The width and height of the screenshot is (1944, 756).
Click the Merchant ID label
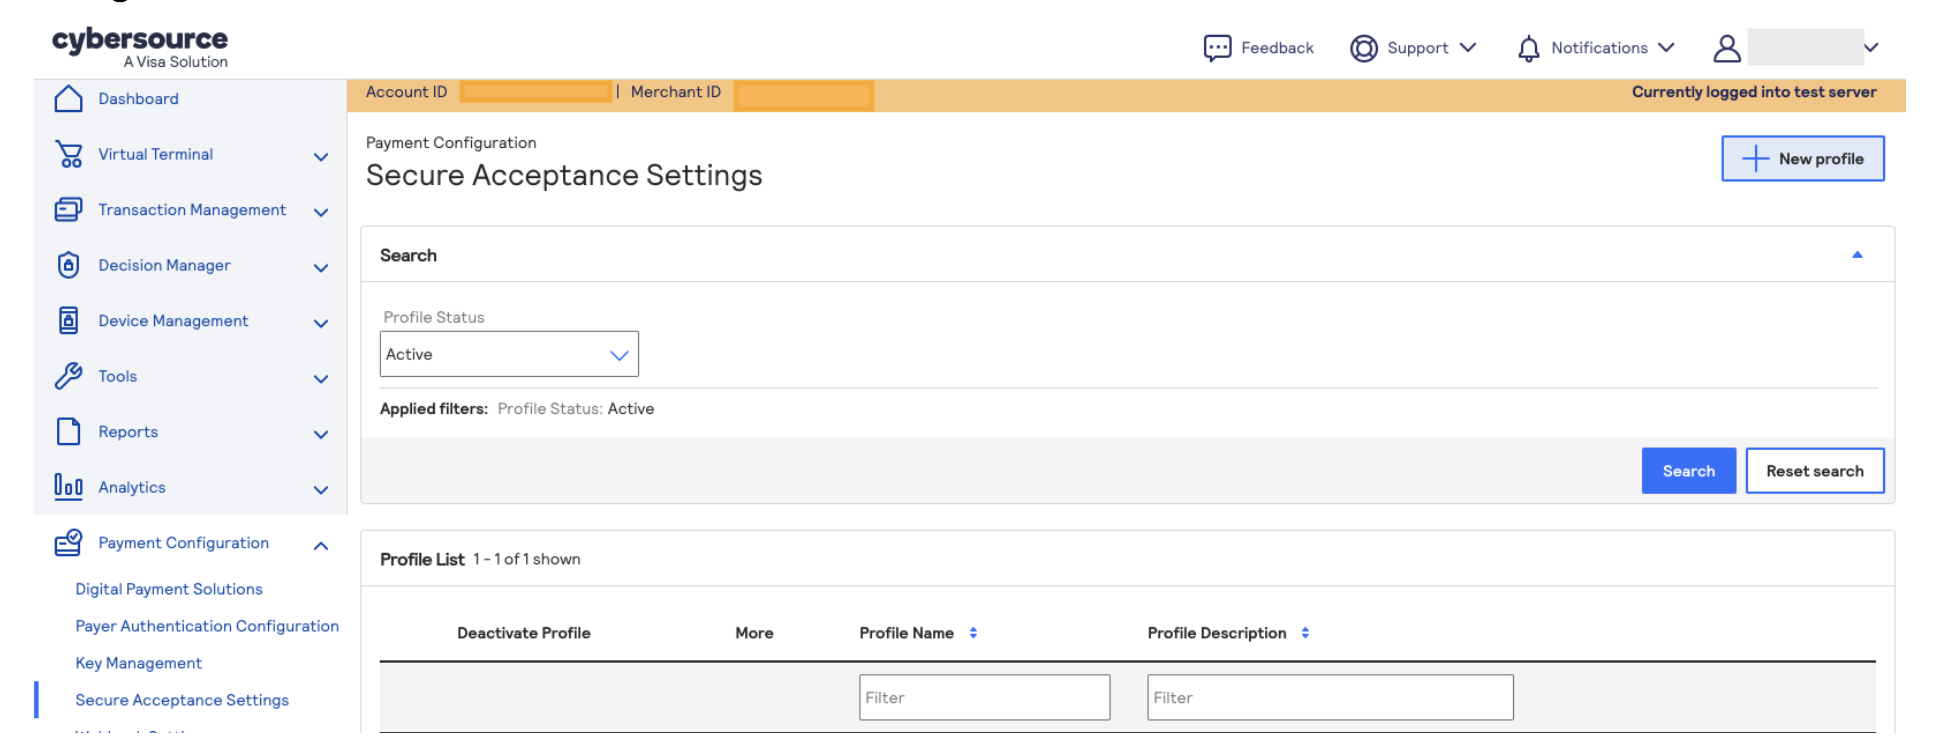click(676, 92)
